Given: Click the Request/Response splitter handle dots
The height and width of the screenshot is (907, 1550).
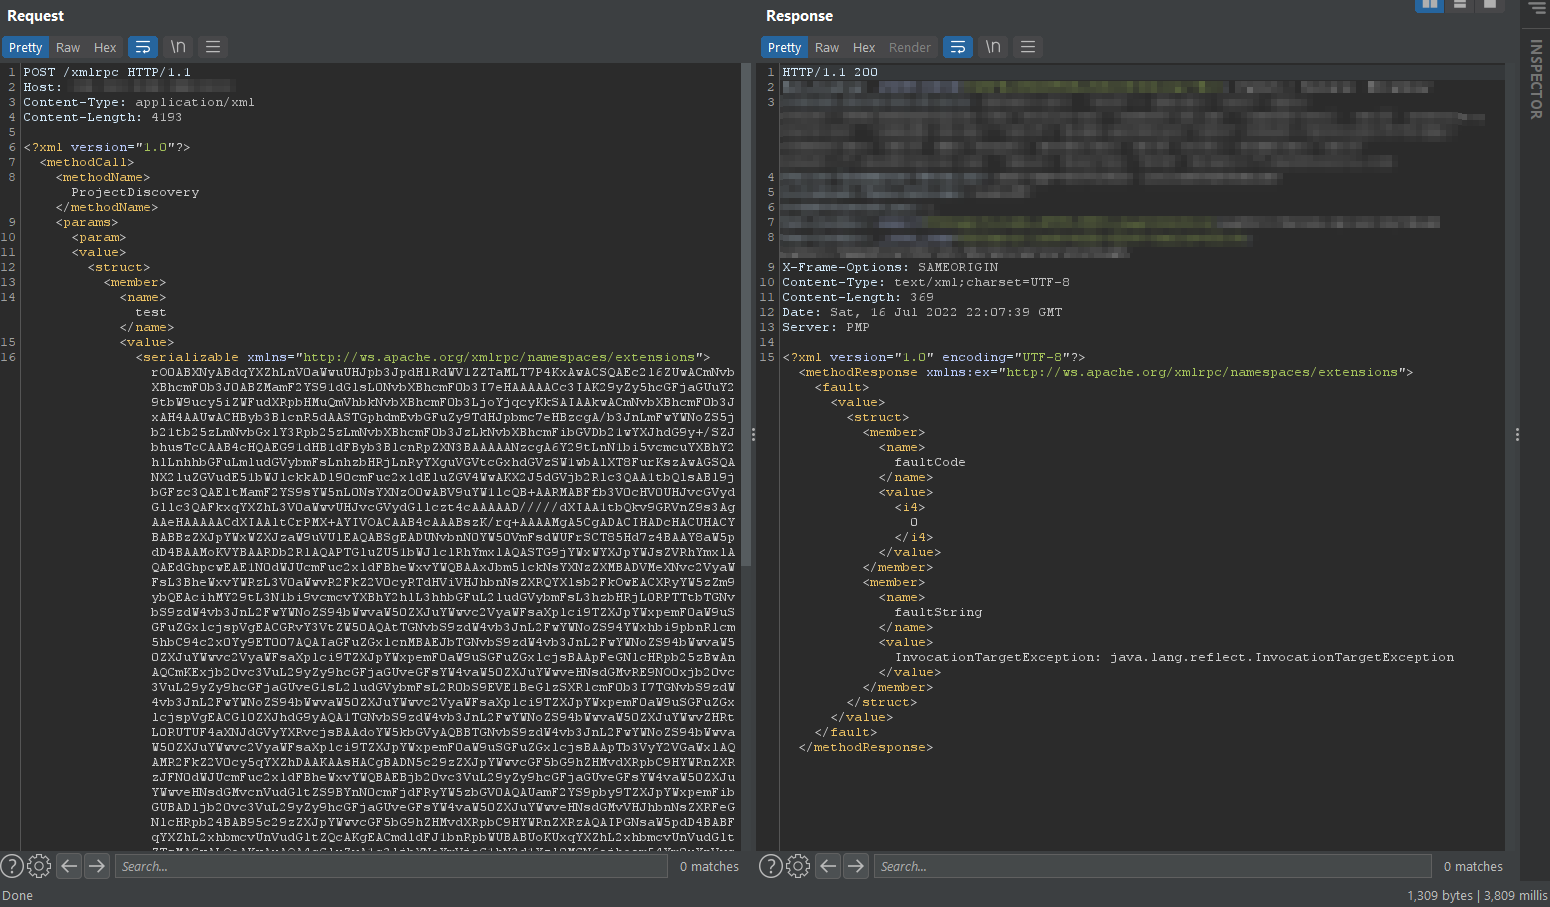Looking at the screenshot, I should (753, 434).
